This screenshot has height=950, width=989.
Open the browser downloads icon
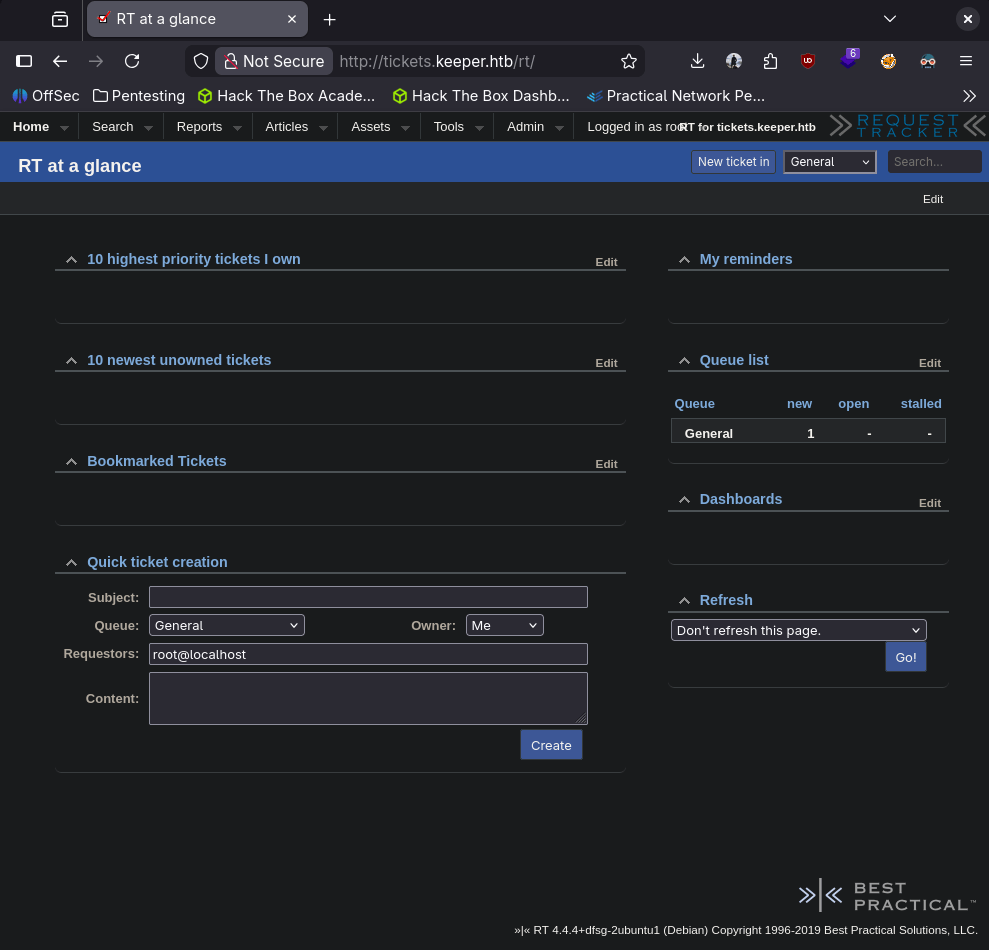click(698, 61)
